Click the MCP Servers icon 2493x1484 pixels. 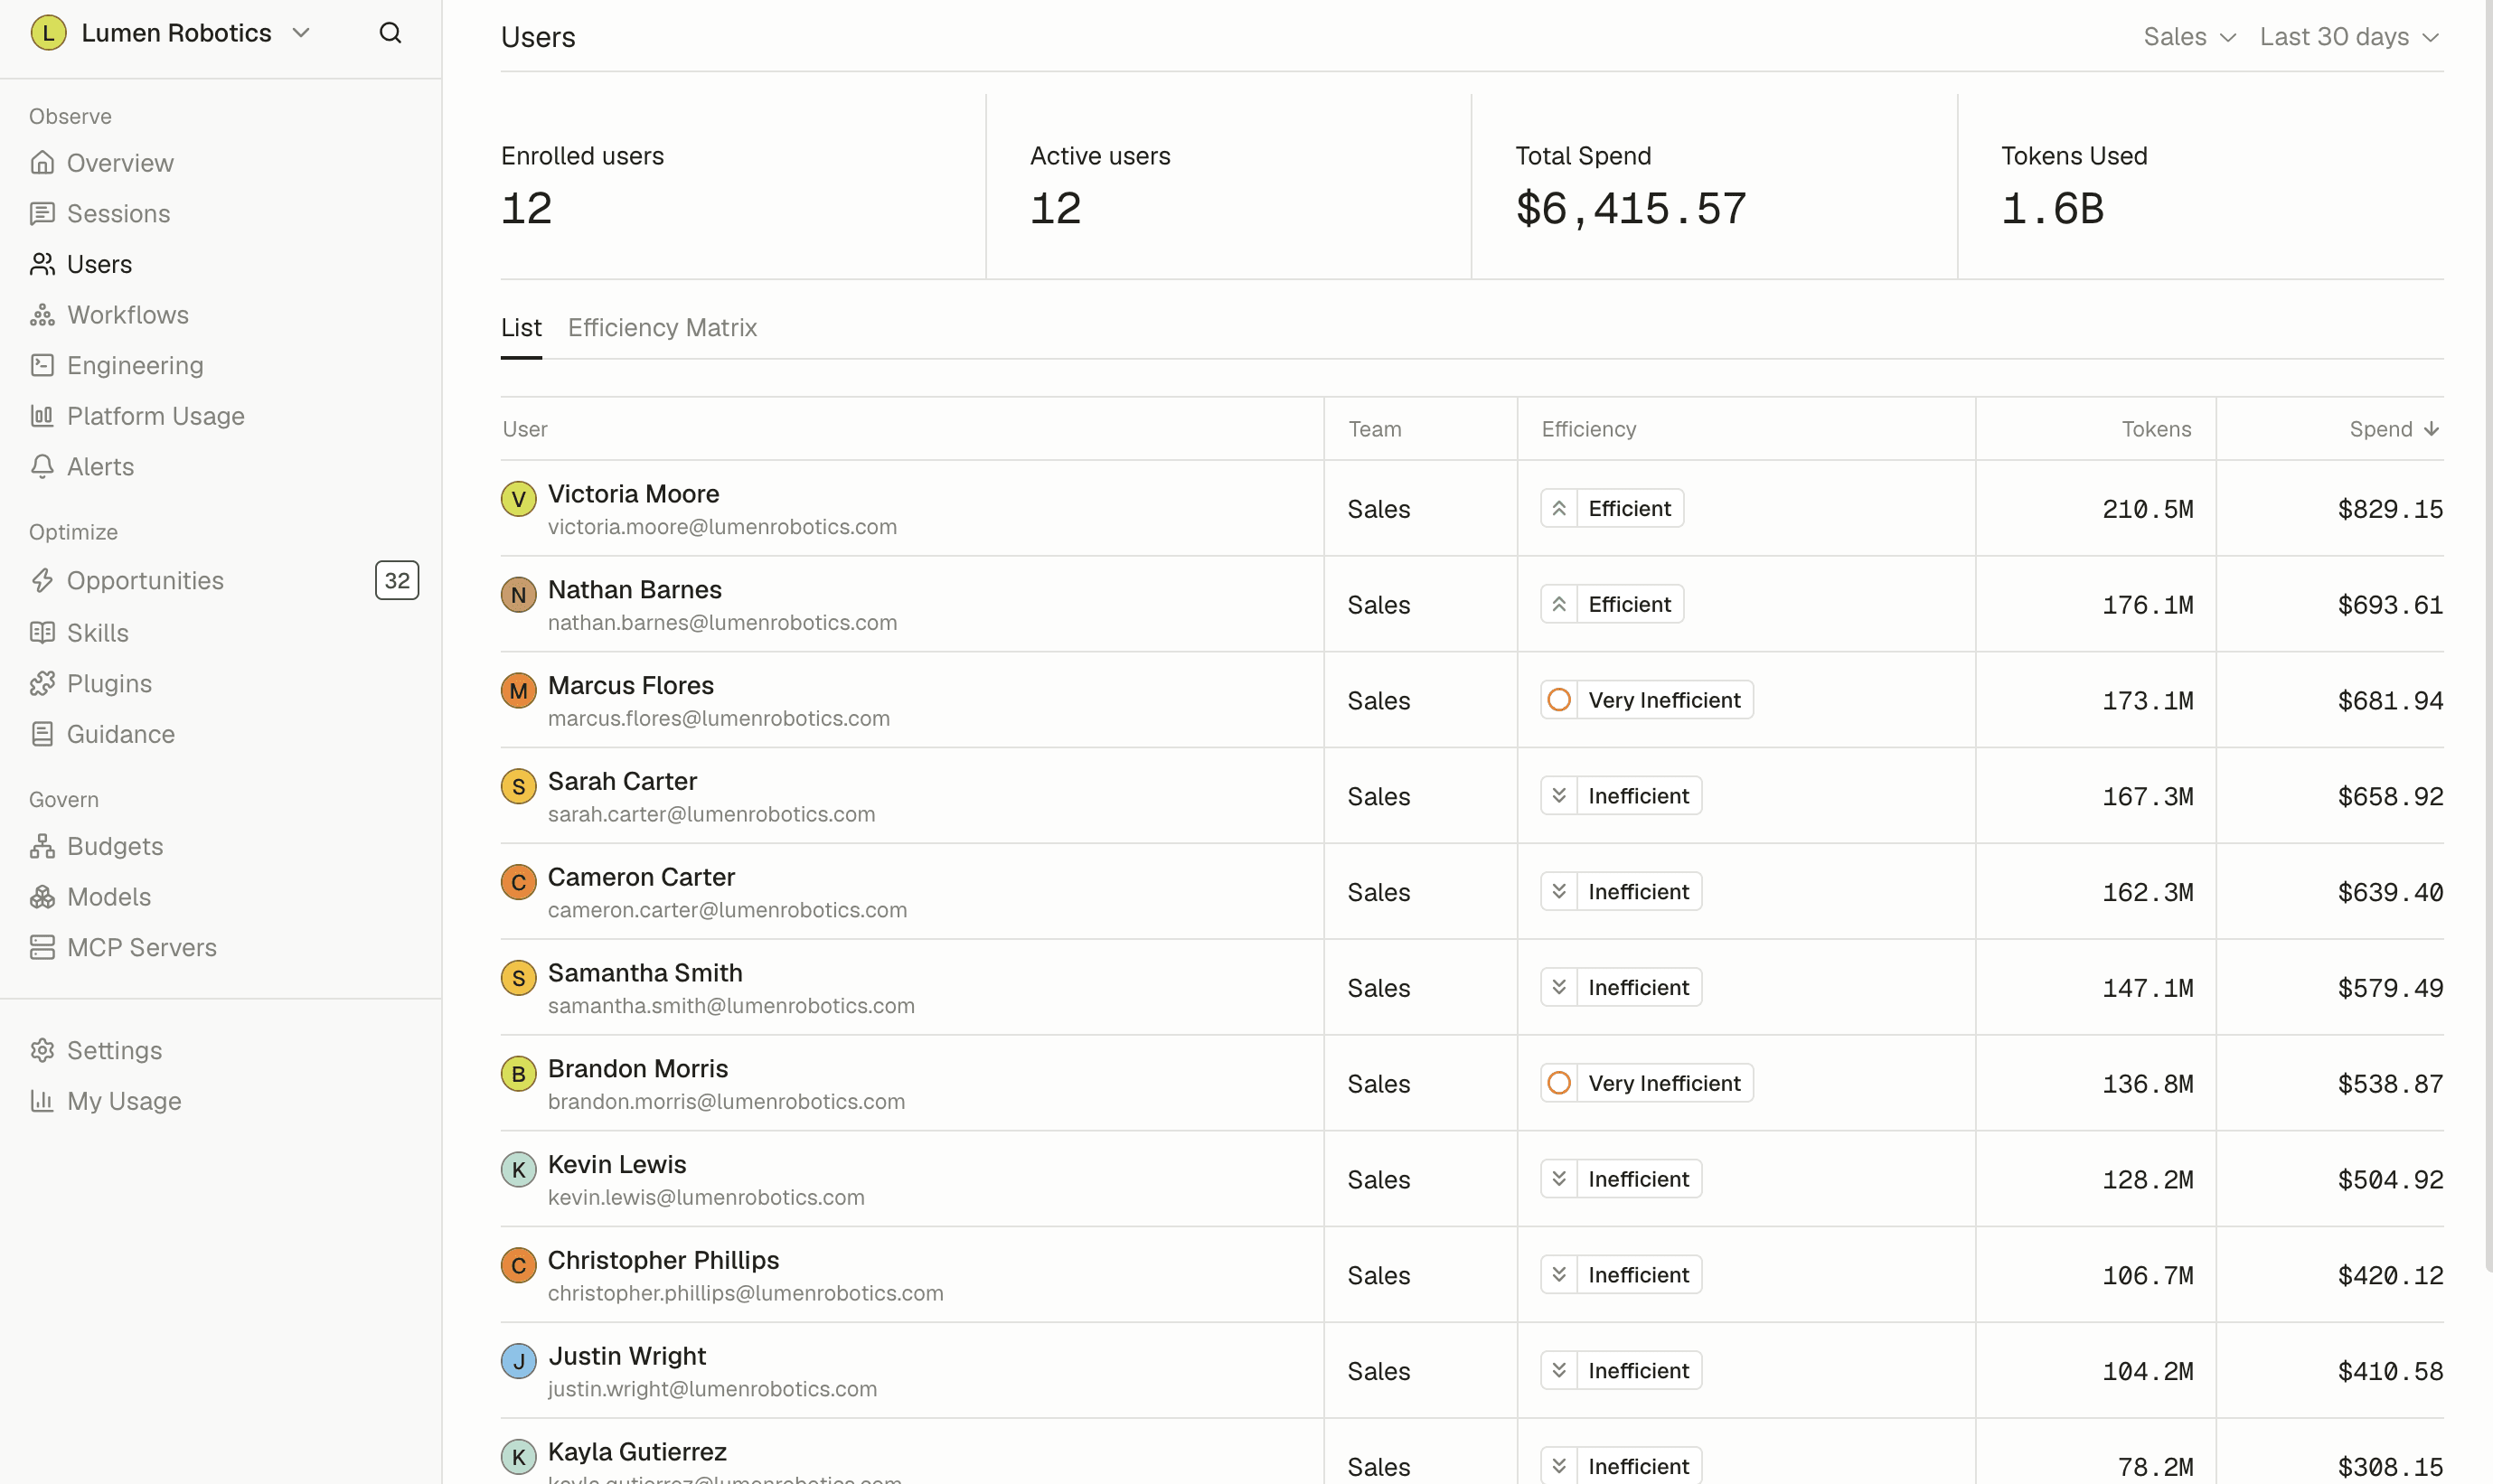[42, 948]
